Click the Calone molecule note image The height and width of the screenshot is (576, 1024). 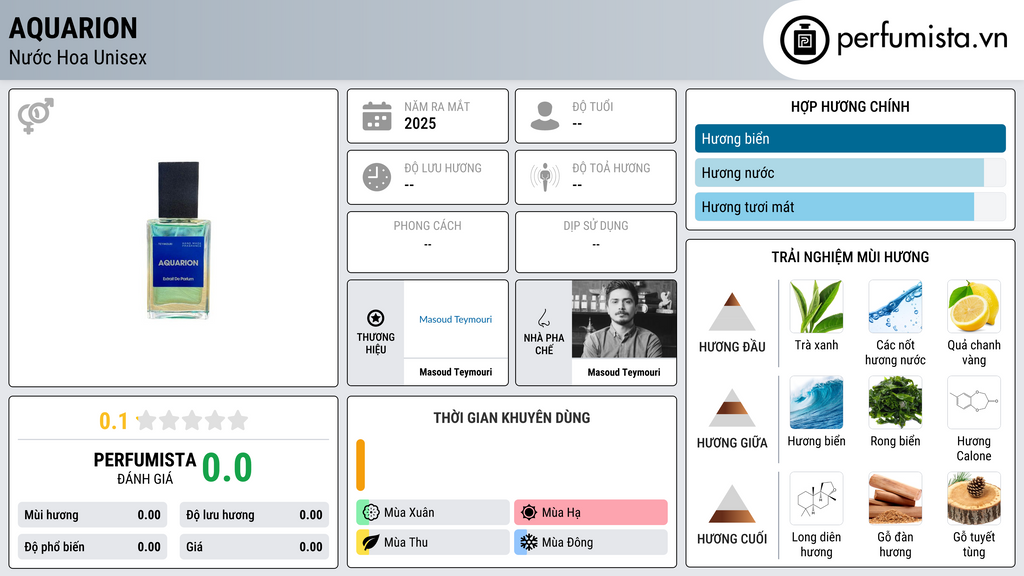pyautogui.click(x=974, y=402)
